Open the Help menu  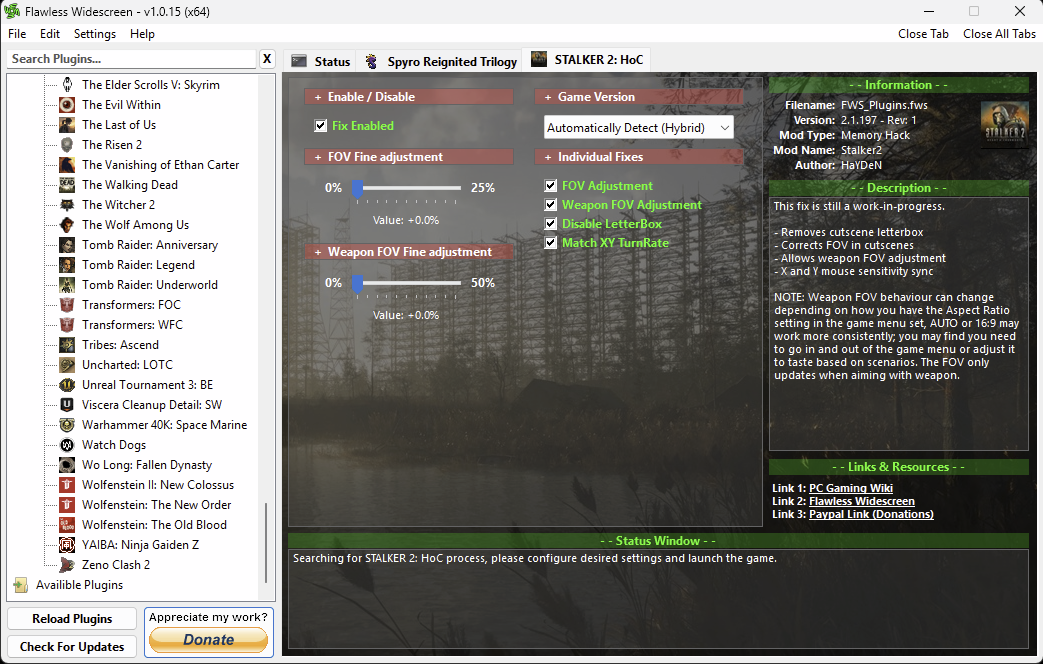142,34
